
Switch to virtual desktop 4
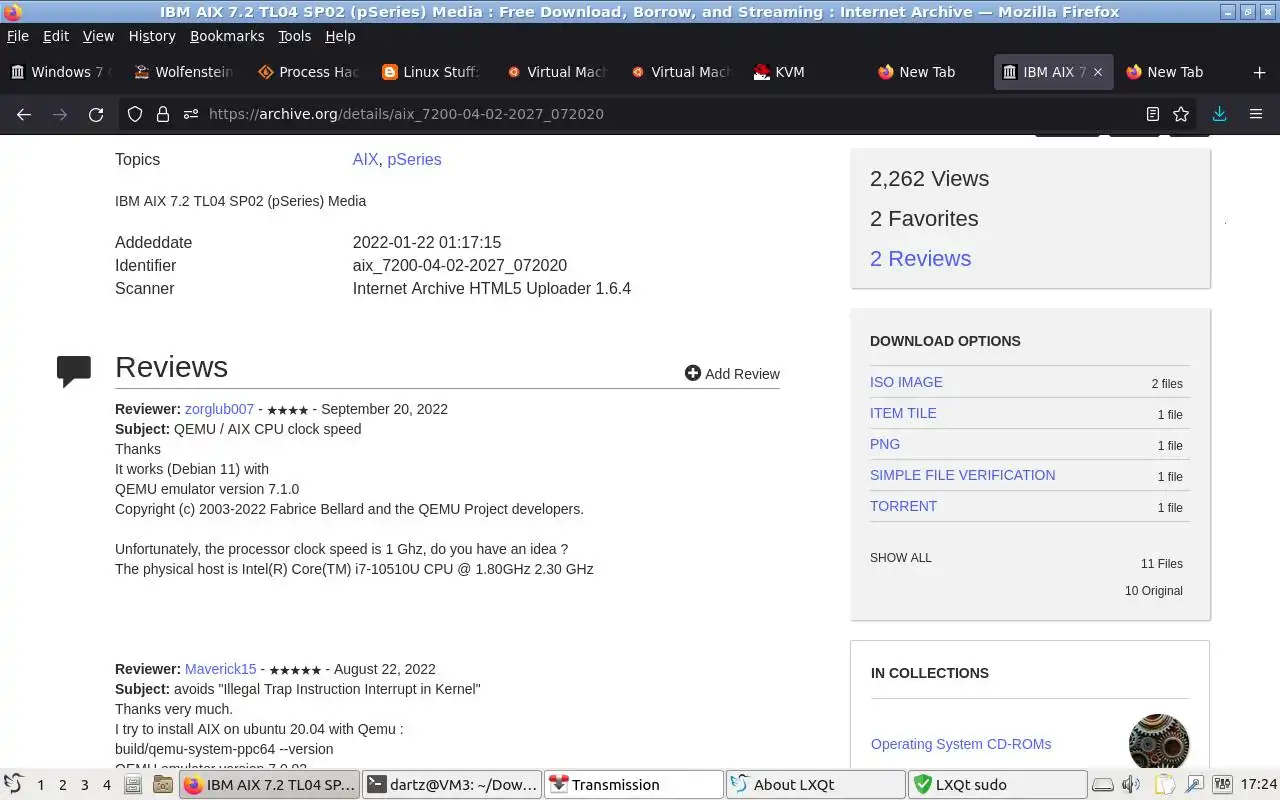click(106, 785)
